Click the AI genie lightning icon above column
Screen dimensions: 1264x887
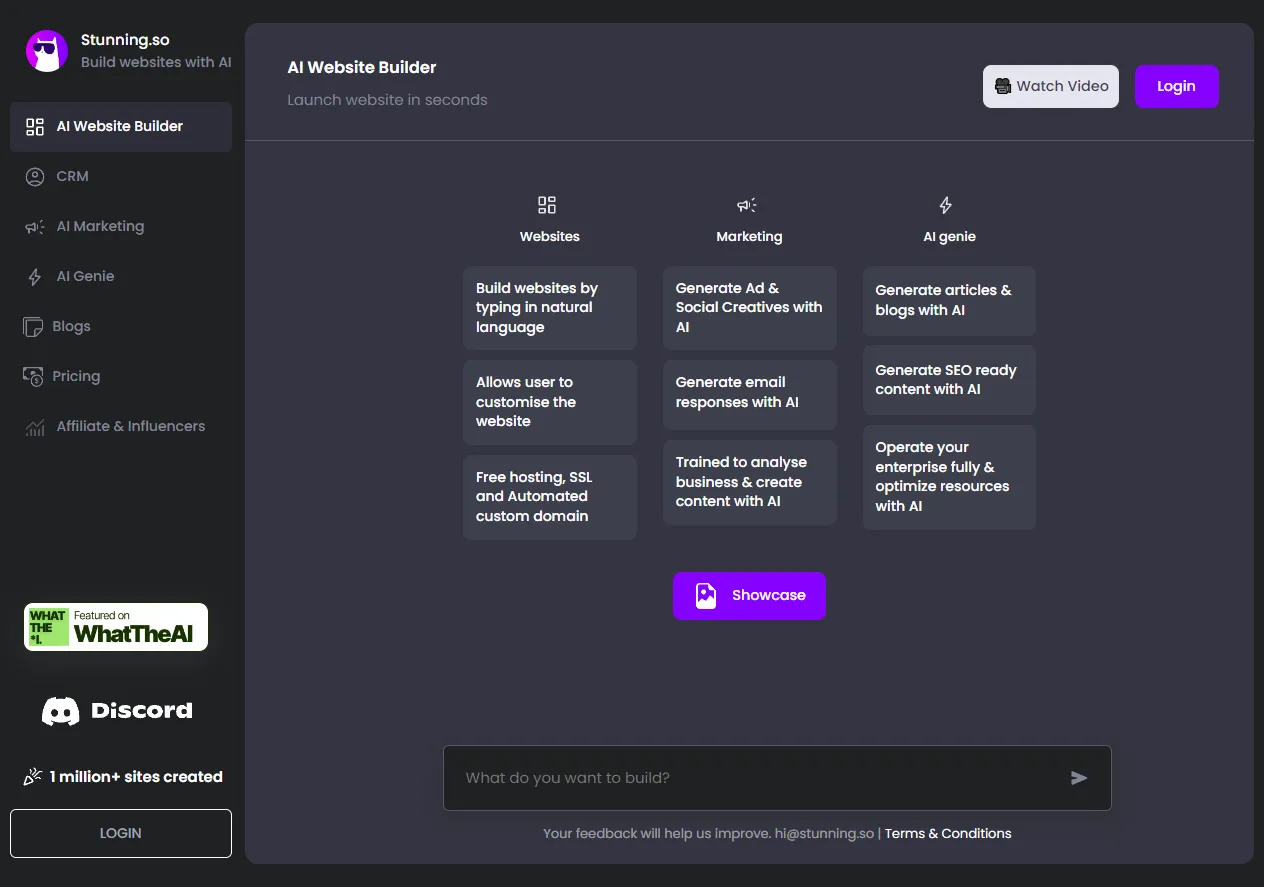(x=946, y=205)
